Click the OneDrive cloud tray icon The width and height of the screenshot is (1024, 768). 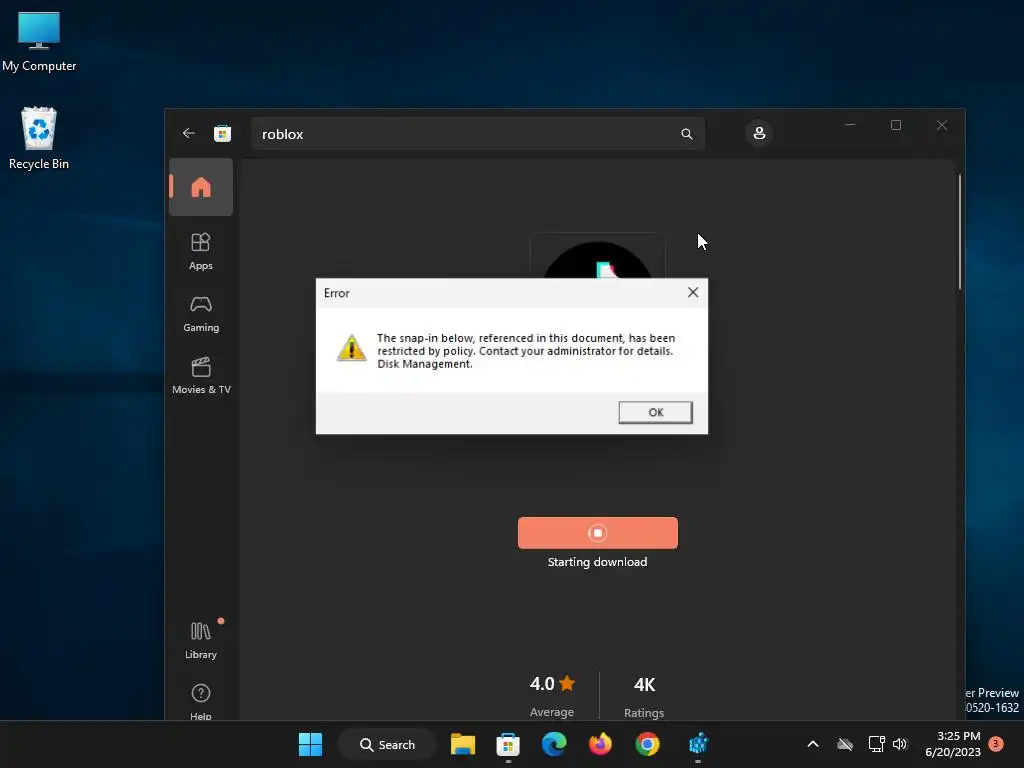click(x=845, y=744)
